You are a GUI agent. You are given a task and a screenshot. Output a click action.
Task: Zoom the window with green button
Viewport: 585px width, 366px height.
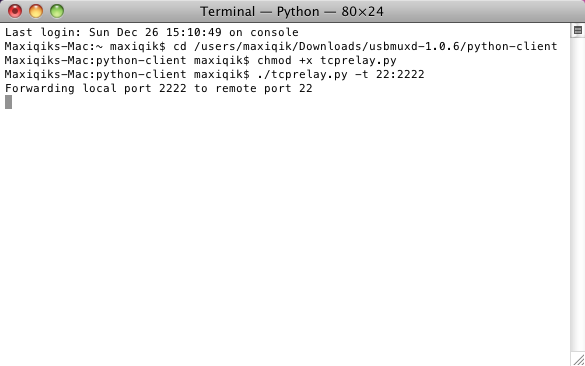coord(57,11)
